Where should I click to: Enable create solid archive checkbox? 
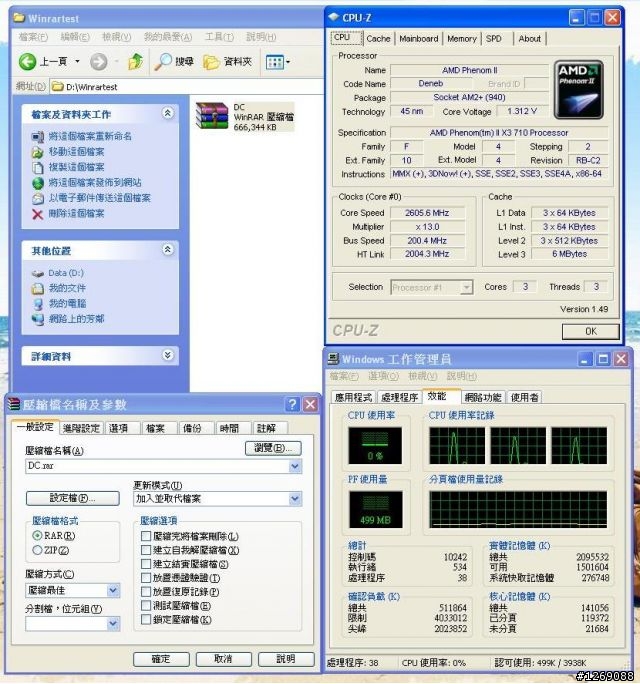146,564
